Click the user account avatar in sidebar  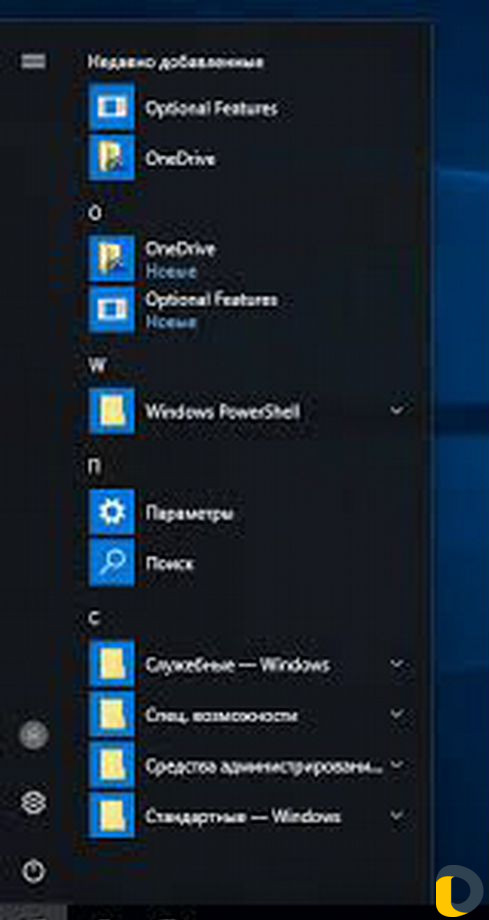click(x=33, y=735)
